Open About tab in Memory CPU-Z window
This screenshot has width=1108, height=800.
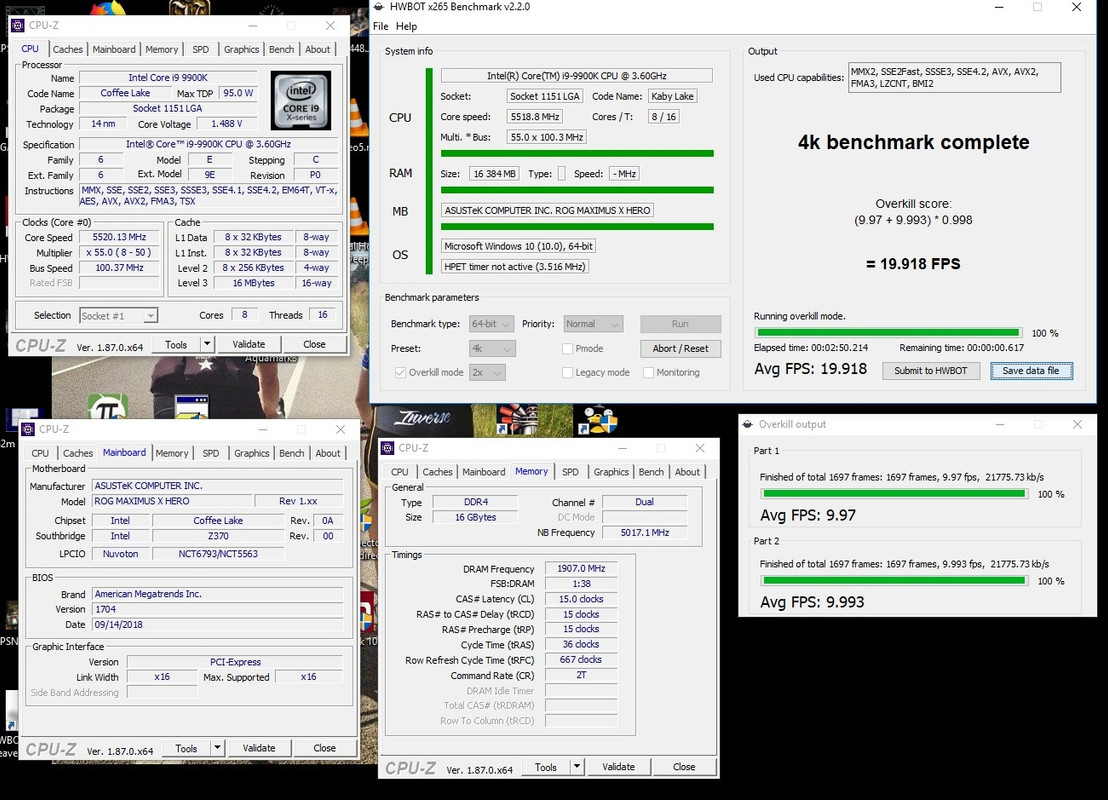(687, 472)
